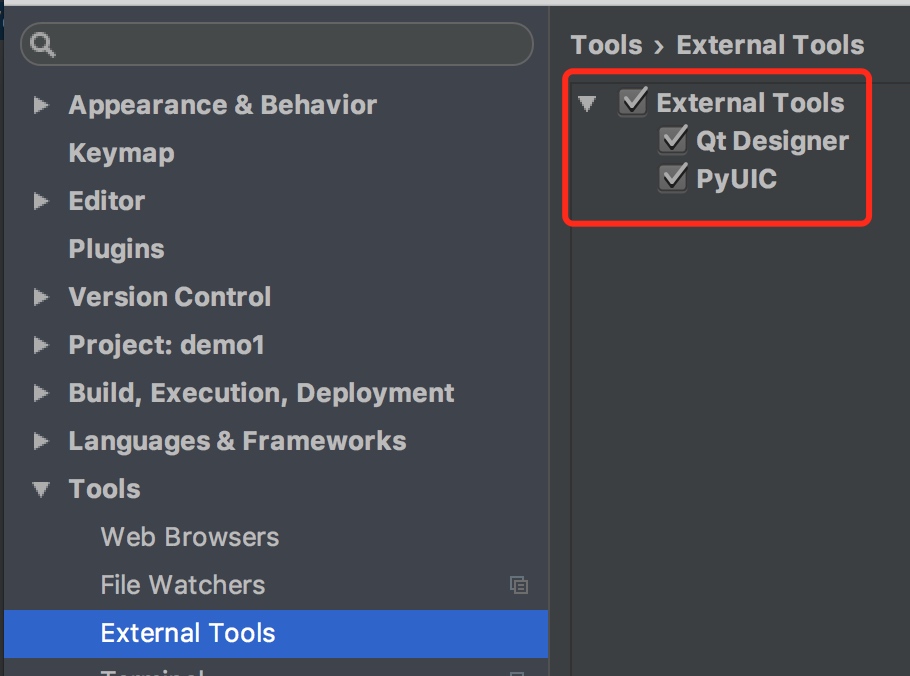
Task: Click Tools in the breadcrumb header
Action: [606, 45]
